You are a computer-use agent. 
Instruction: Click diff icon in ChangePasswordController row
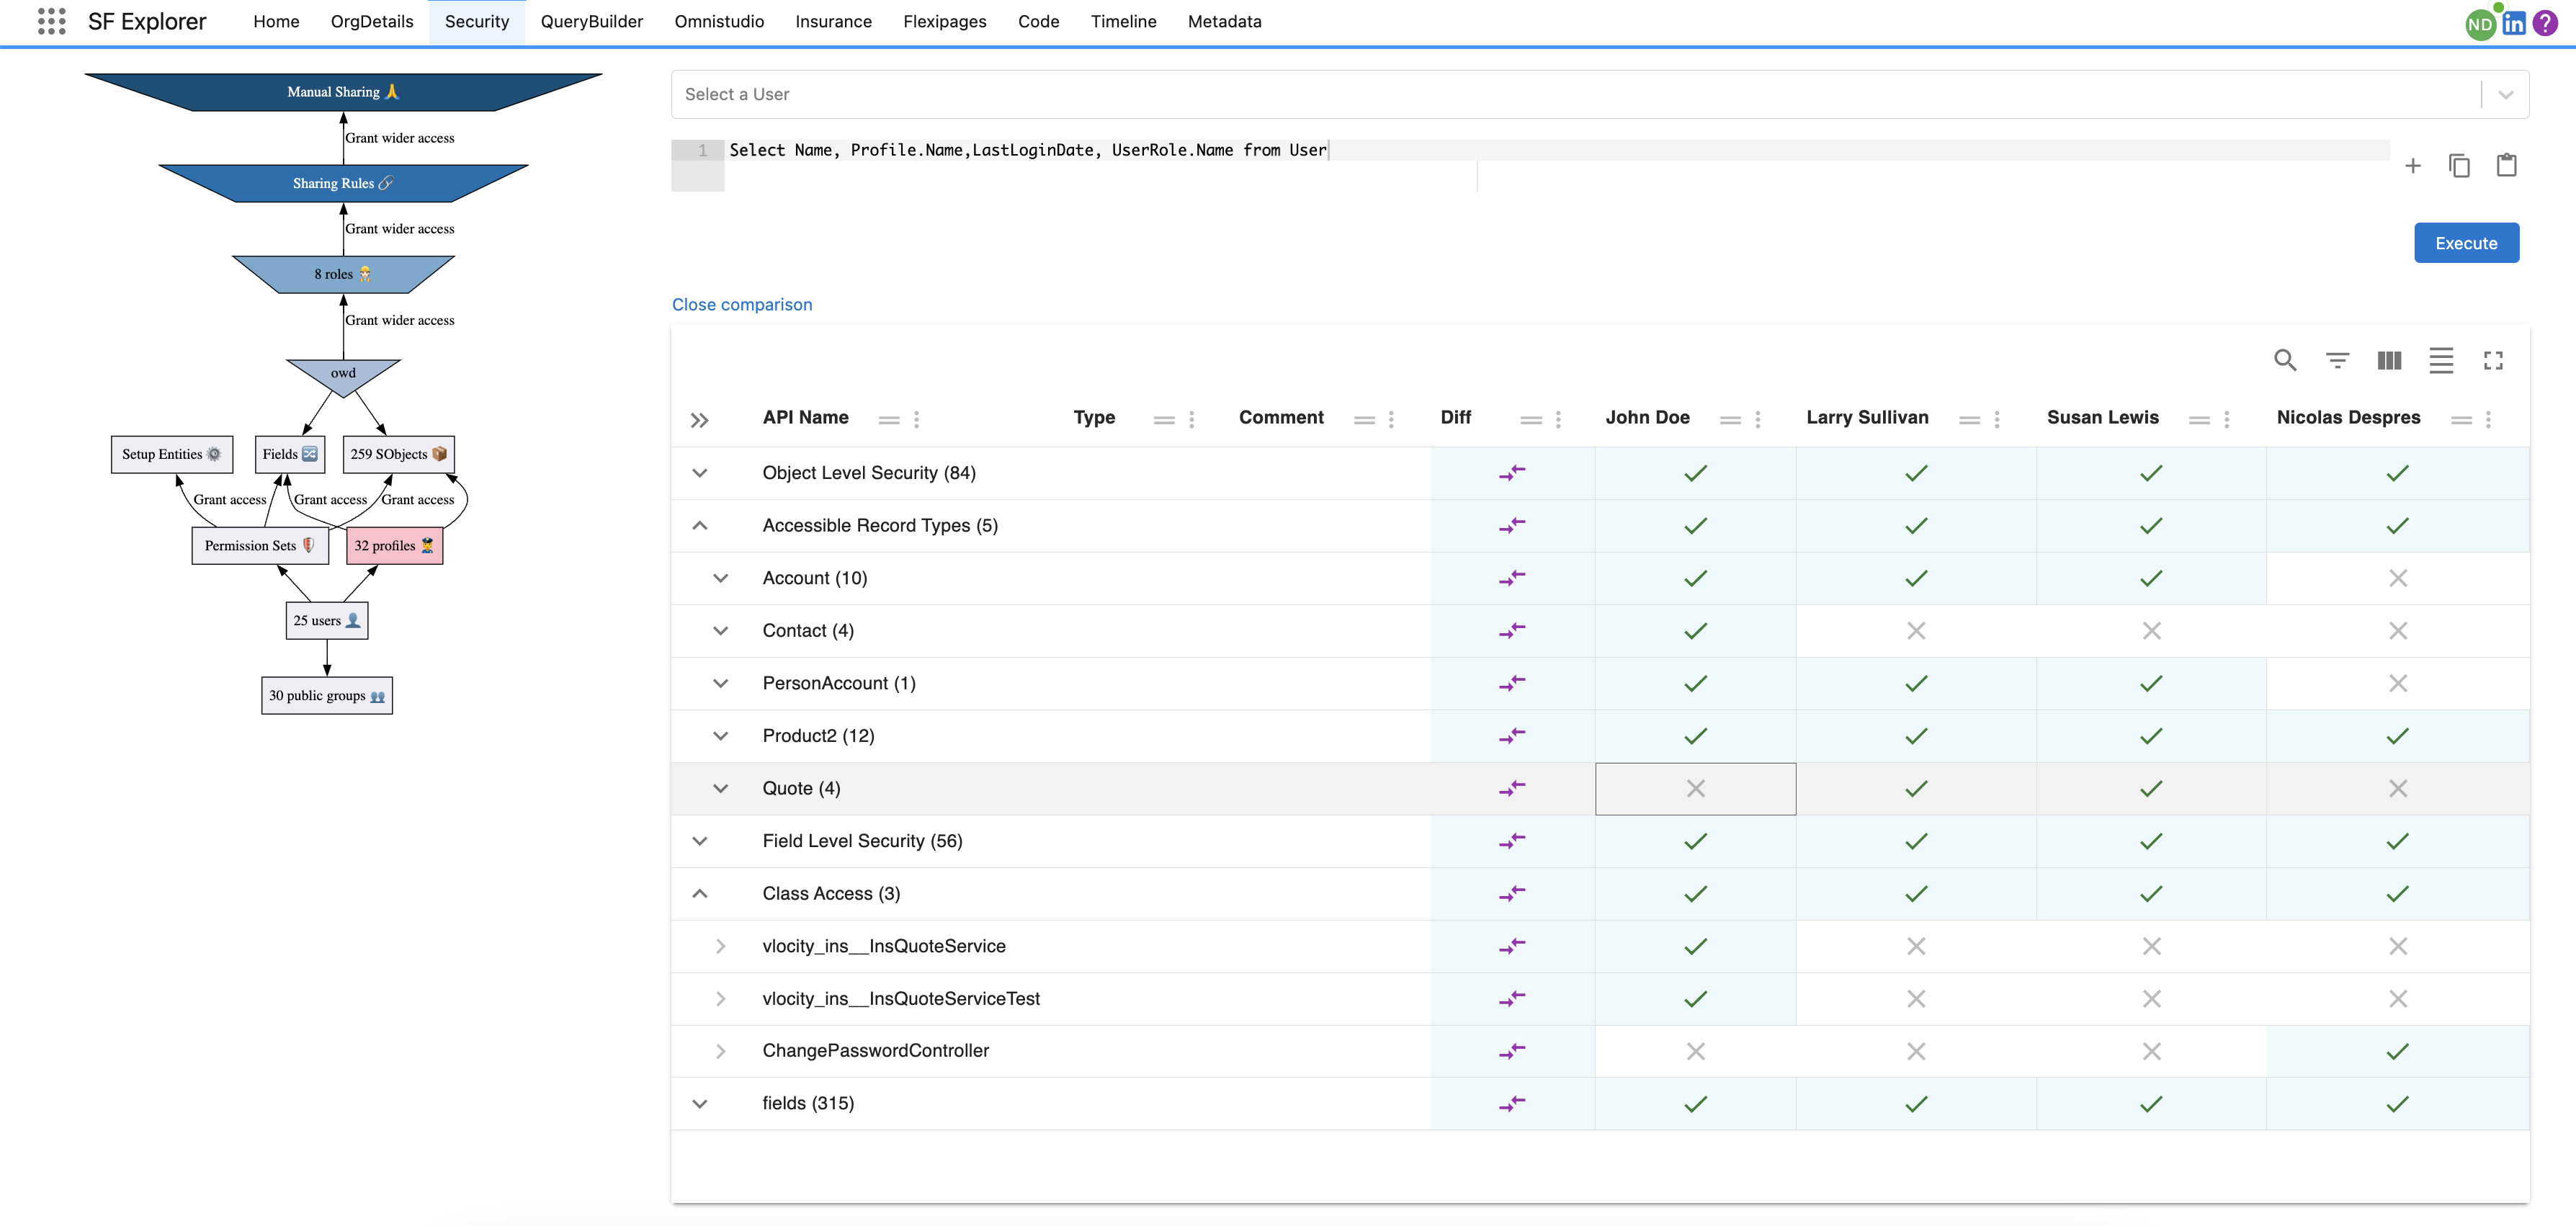1512,1051
